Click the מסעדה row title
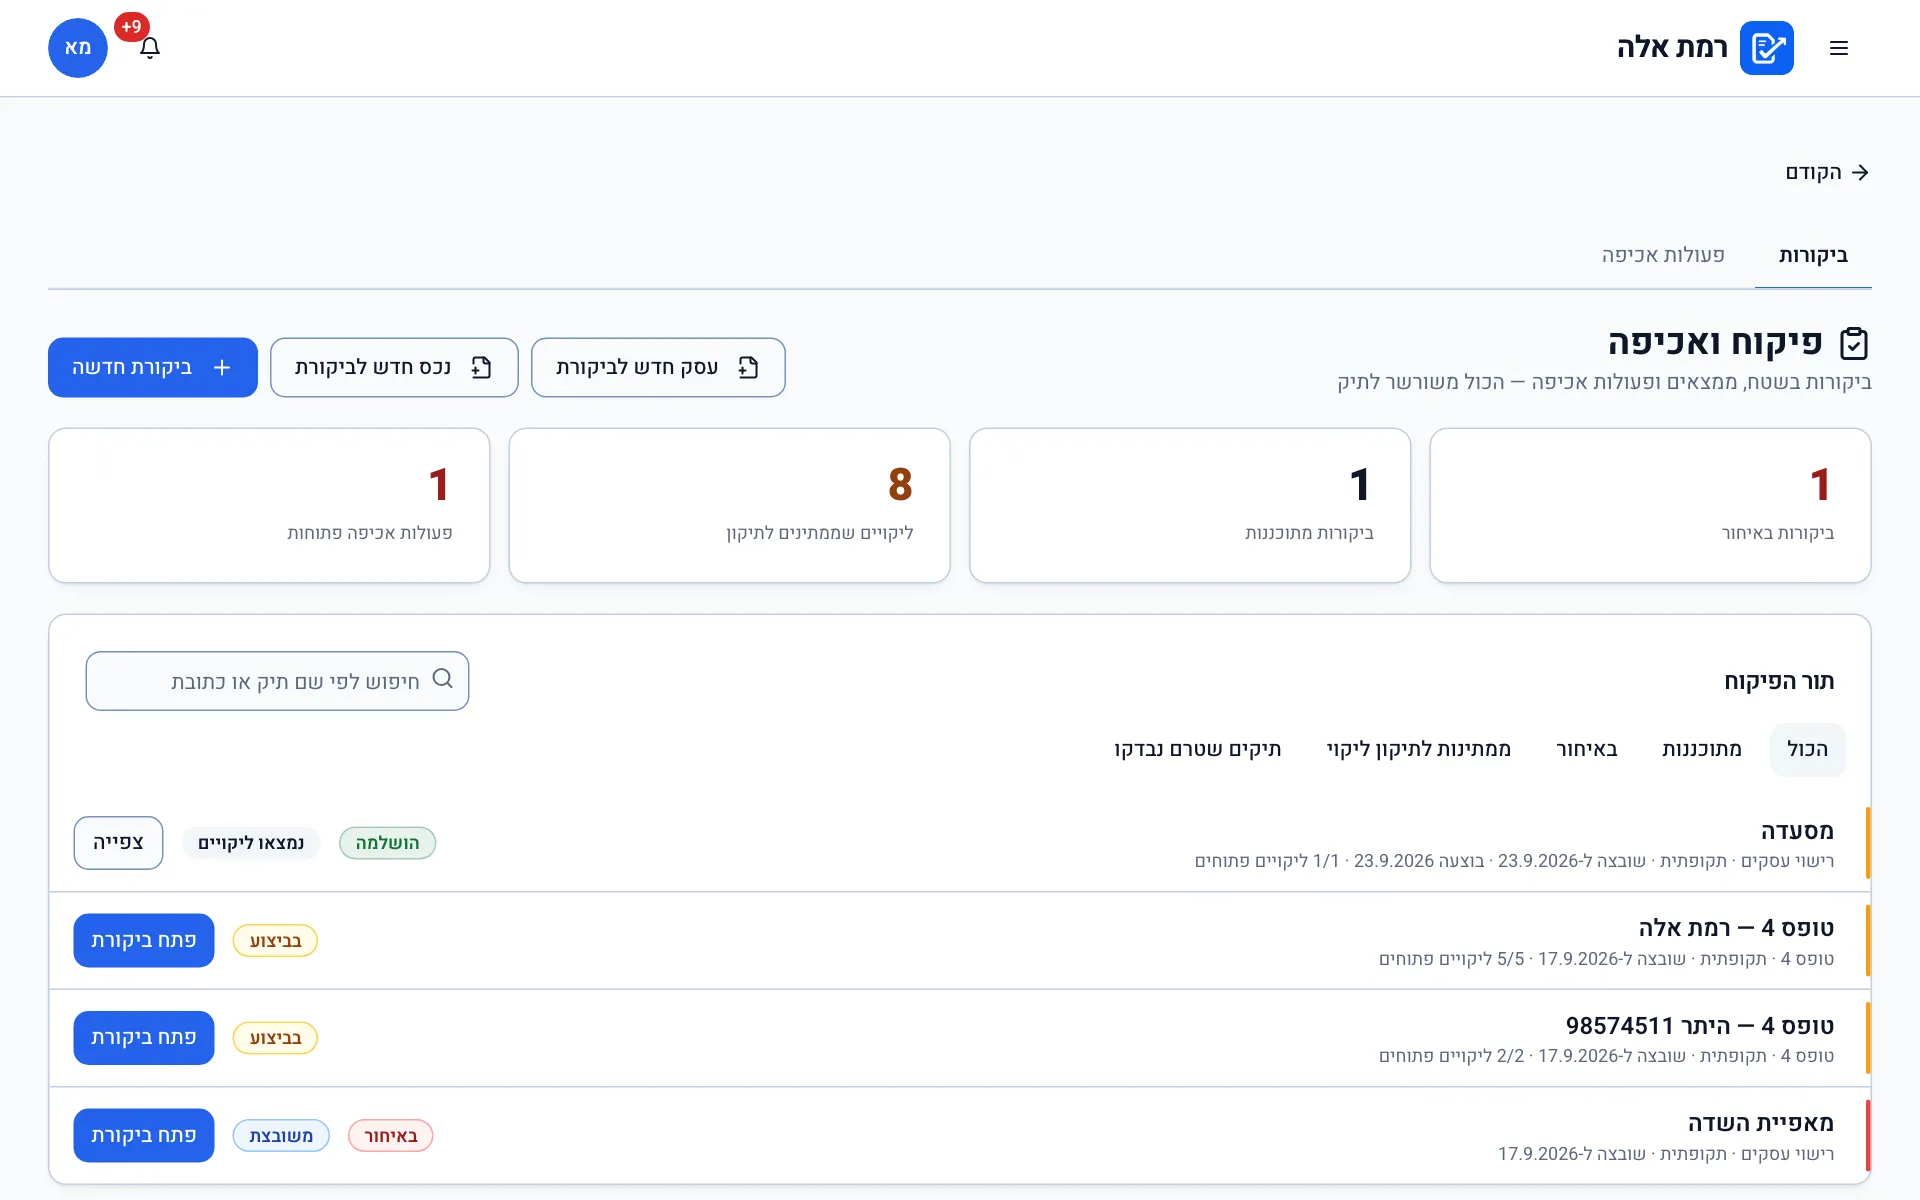 coord(1797,830)
